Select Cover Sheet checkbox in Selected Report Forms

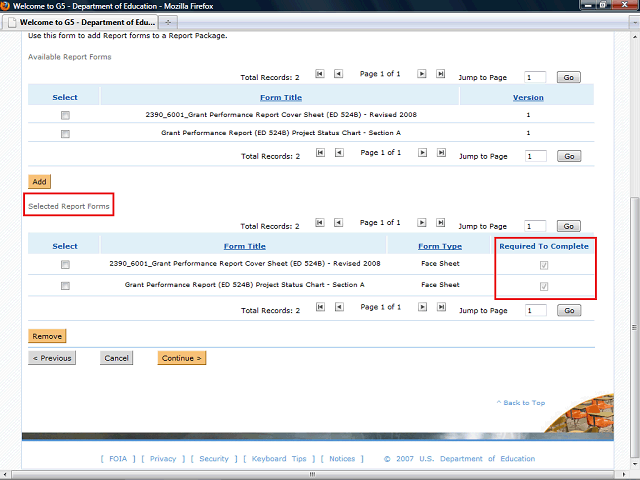(65, 265)
